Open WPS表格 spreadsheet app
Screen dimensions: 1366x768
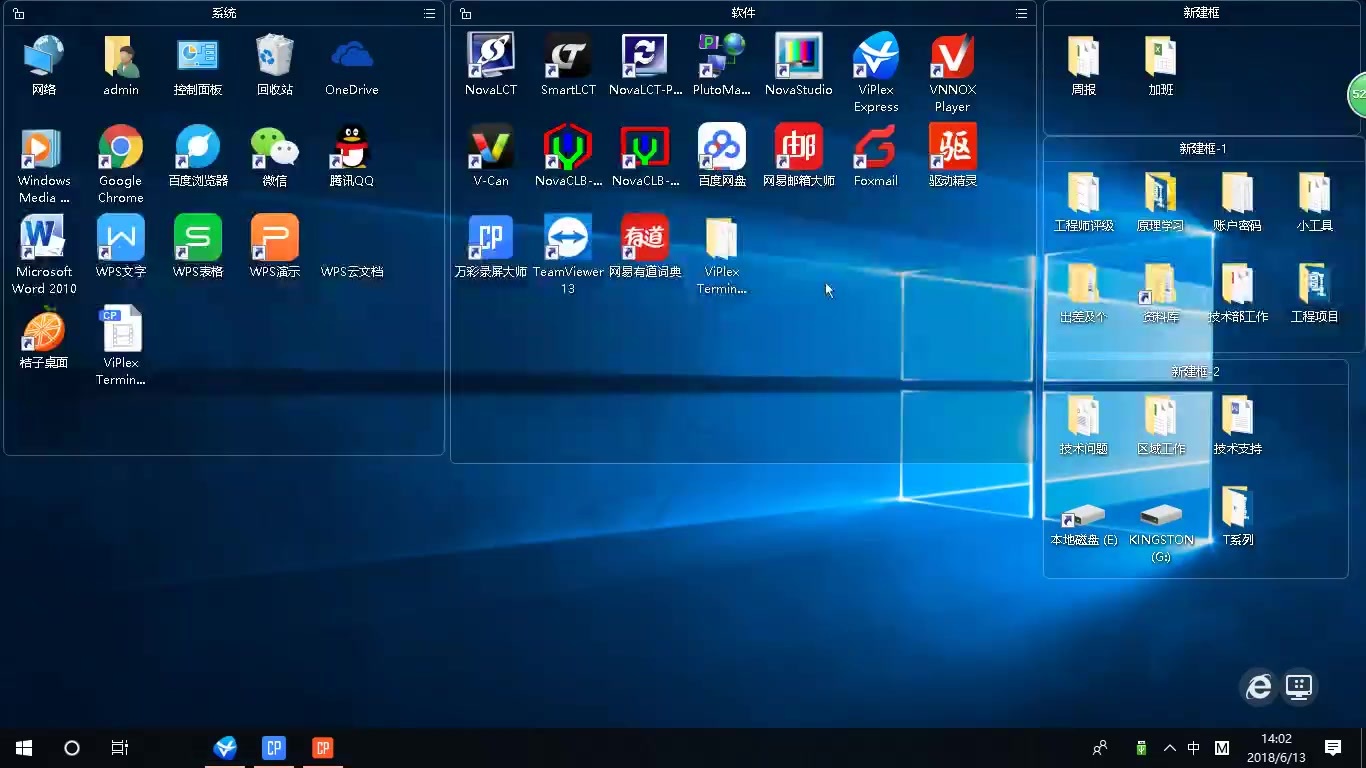(198, 238)
